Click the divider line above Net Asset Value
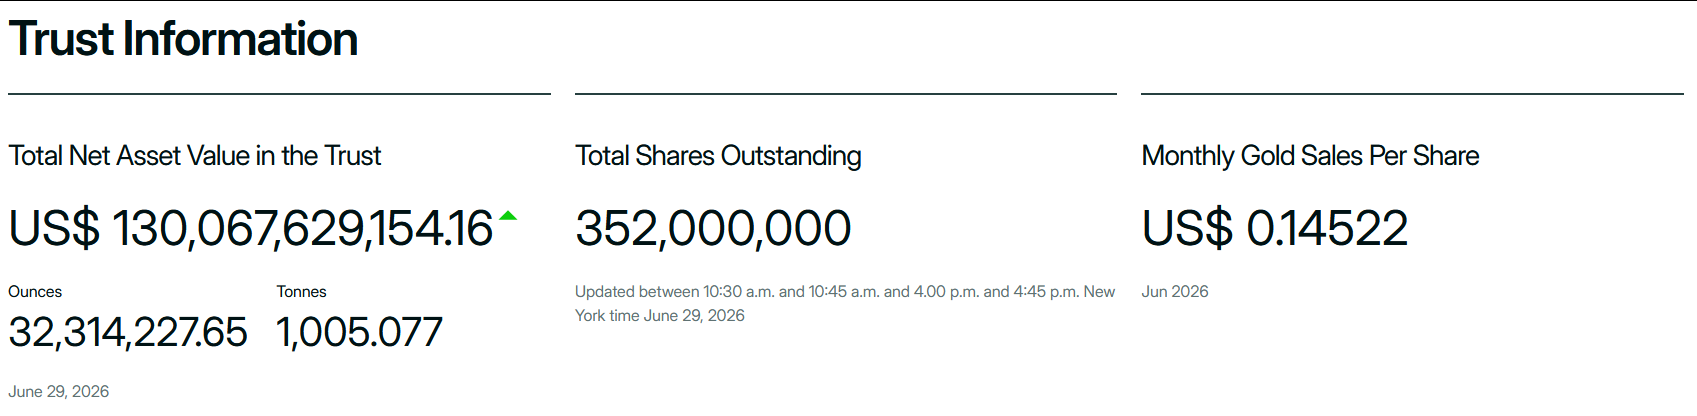1697x416 pixels. 279,94
